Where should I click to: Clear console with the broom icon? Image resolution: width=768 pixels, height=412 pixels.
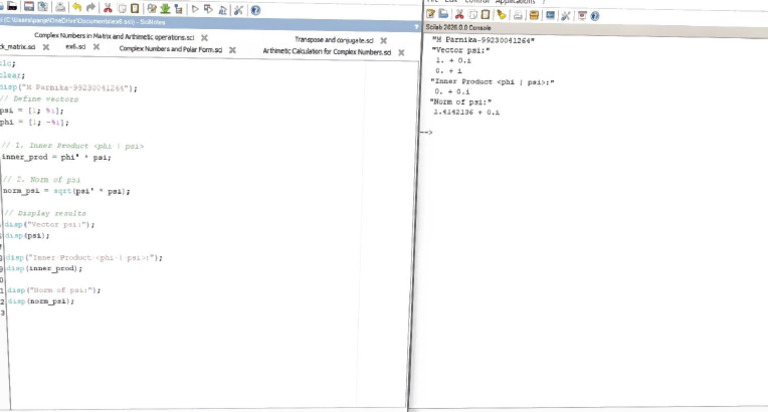(501, 15)
